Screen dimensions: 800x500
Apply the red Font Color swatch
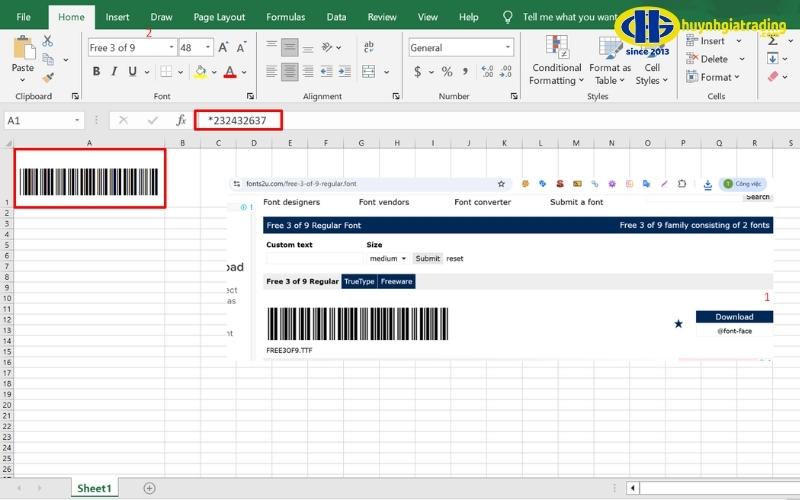(230, 72)
